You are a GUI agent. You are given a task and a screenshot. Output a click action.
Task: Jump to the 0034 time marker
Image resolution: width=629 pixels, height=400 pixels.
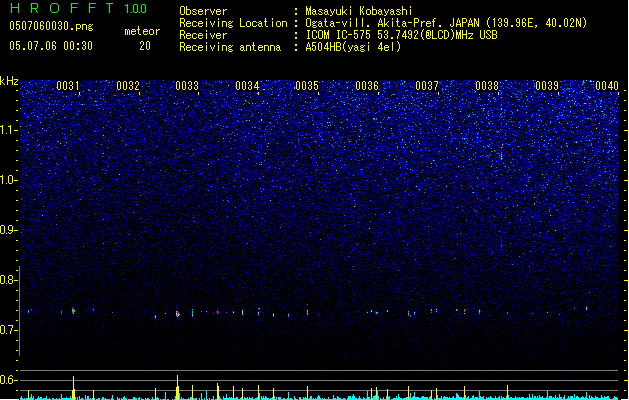[x=247, y=85]
